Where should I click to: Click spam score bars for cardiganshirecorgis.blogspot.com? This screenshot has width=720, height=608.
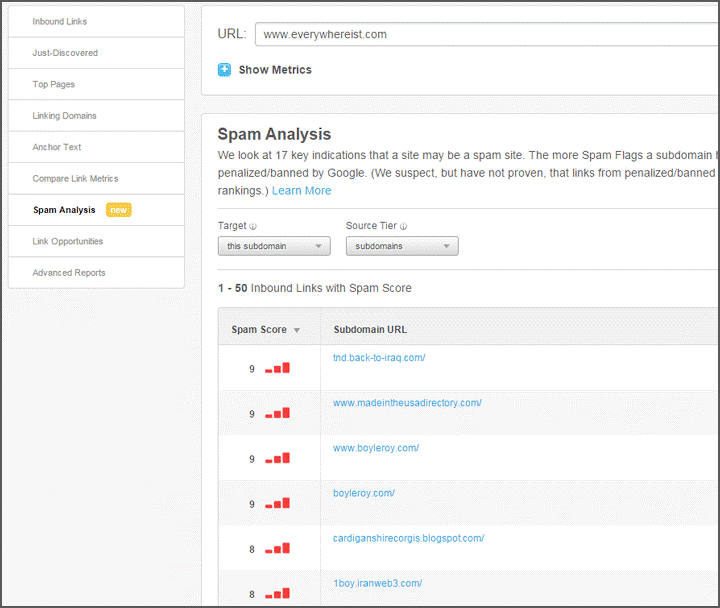click(x=277, y=548)
